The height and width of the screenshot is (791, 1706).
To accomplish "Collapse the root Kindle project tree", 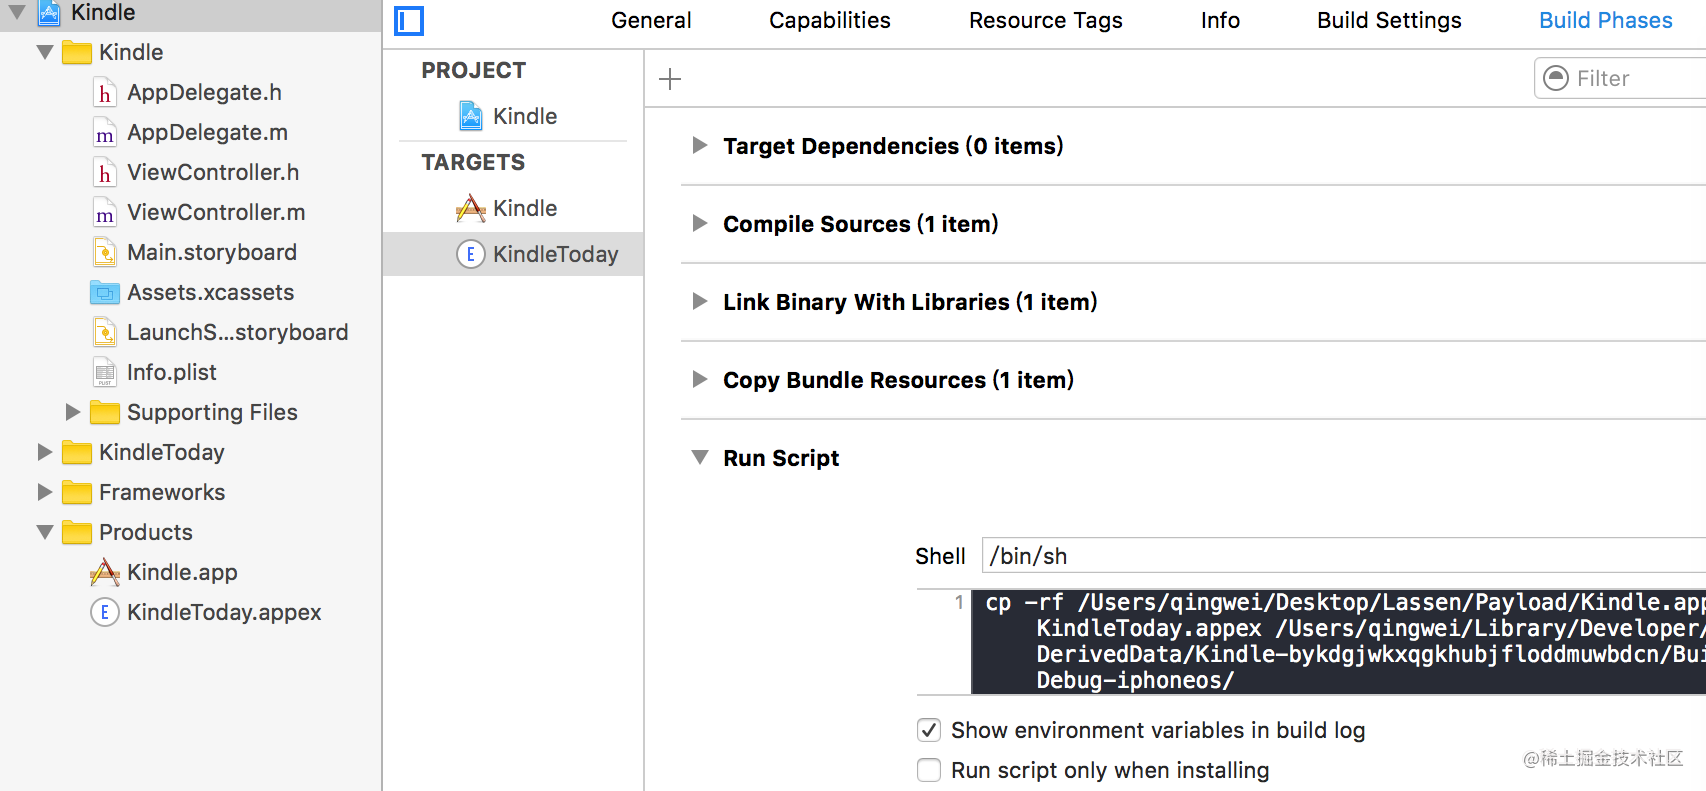I will tap(18, 13).
